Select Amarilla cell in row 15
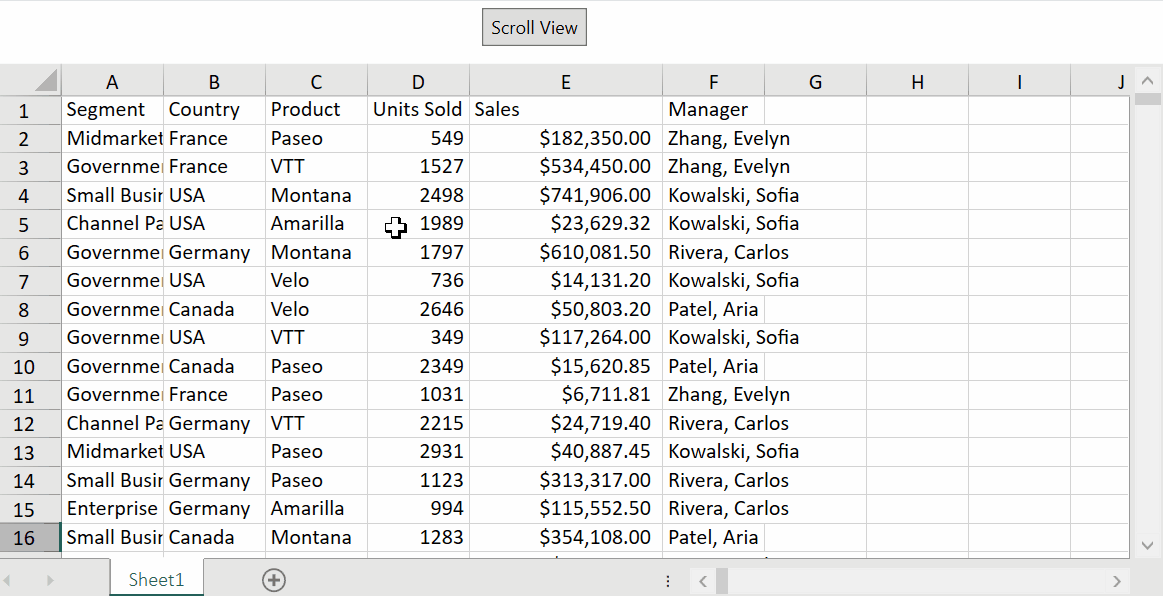 (316, 509)
